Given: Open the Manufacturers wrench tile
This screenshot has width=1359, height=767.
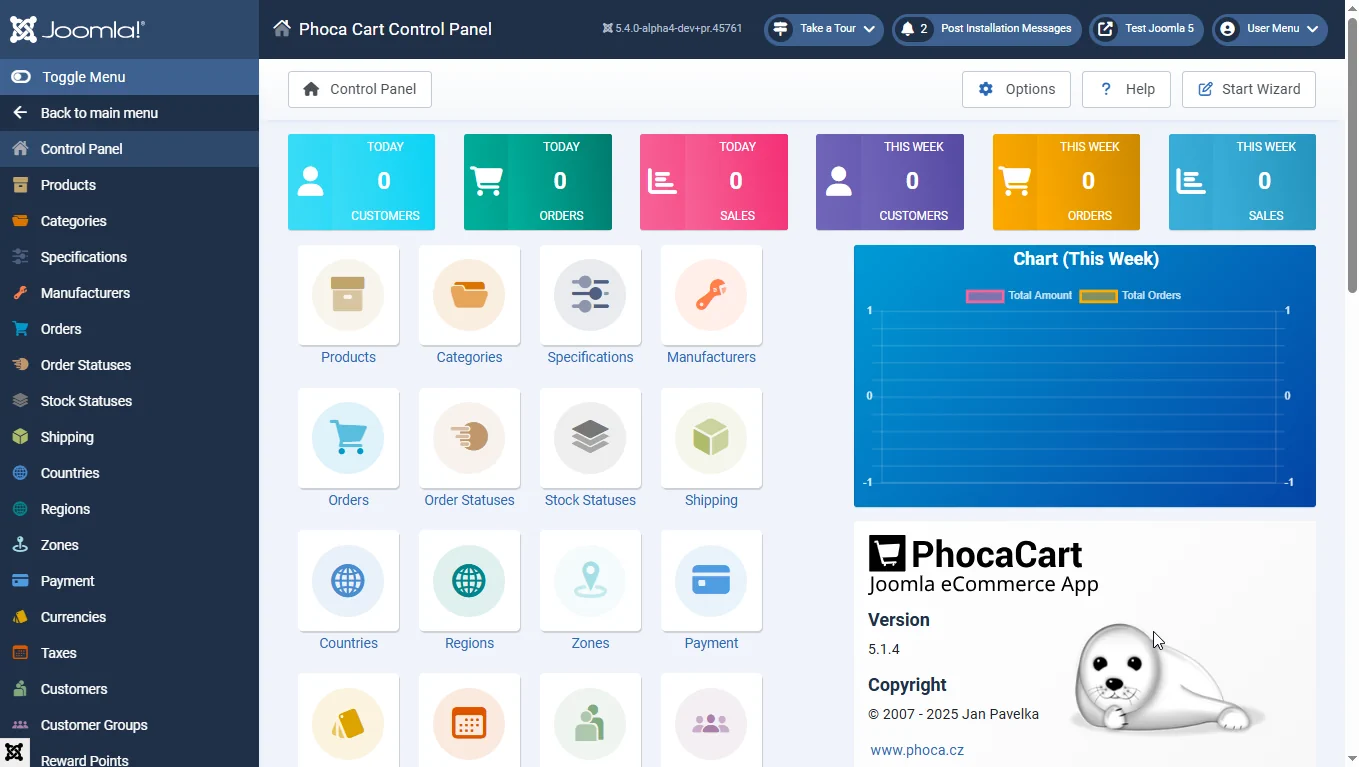Looking at the screenshot, I should click(x=711, y=295).
